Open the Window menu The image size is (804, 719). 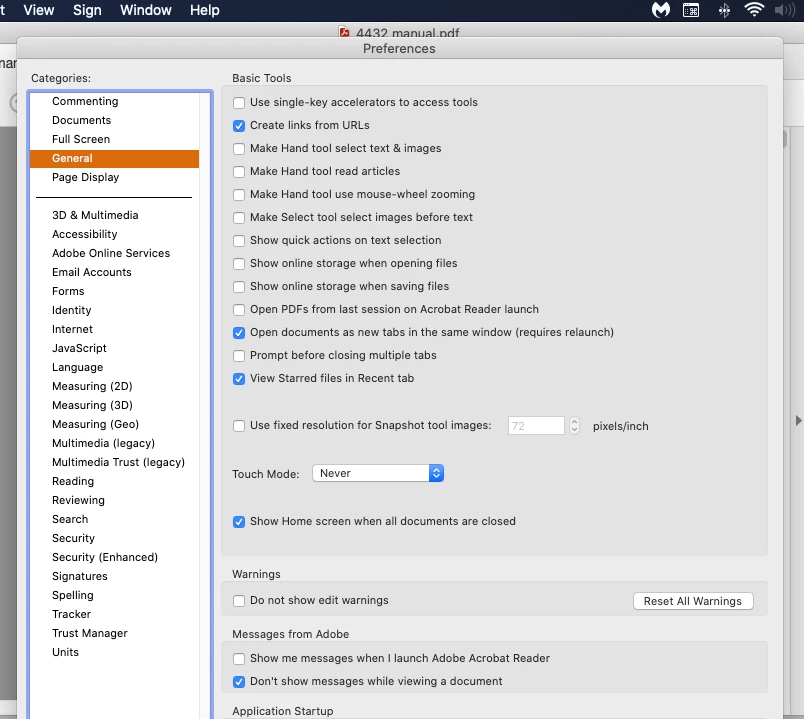pyautogui.click(x=146, y=10)
